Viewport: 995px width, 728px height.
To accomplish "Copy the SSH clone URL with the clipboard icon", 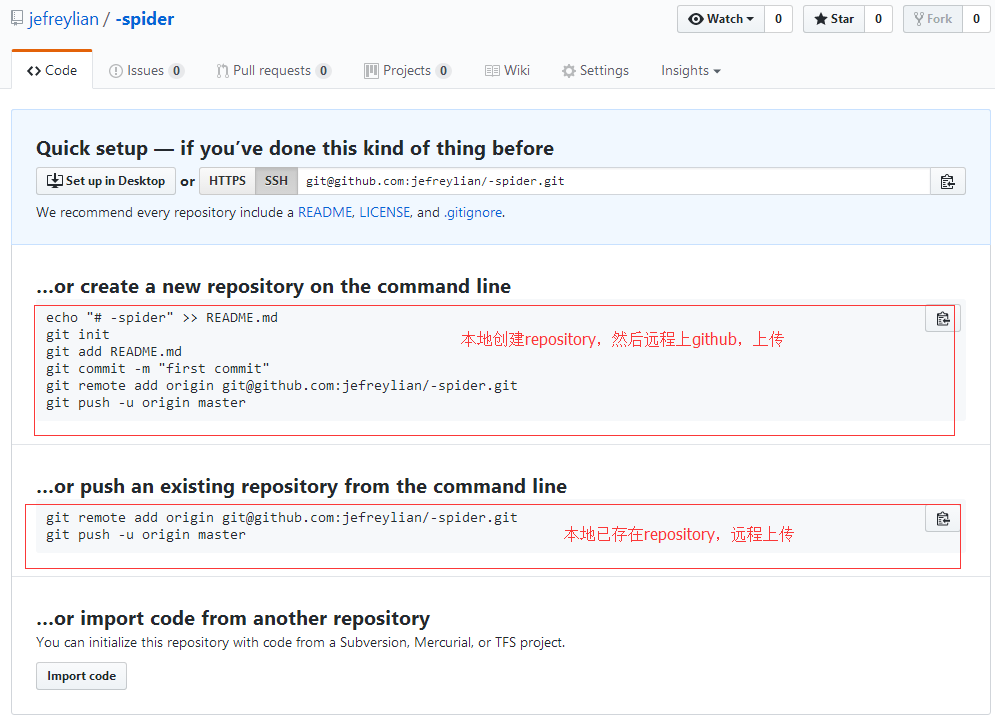I will point(947,182).
